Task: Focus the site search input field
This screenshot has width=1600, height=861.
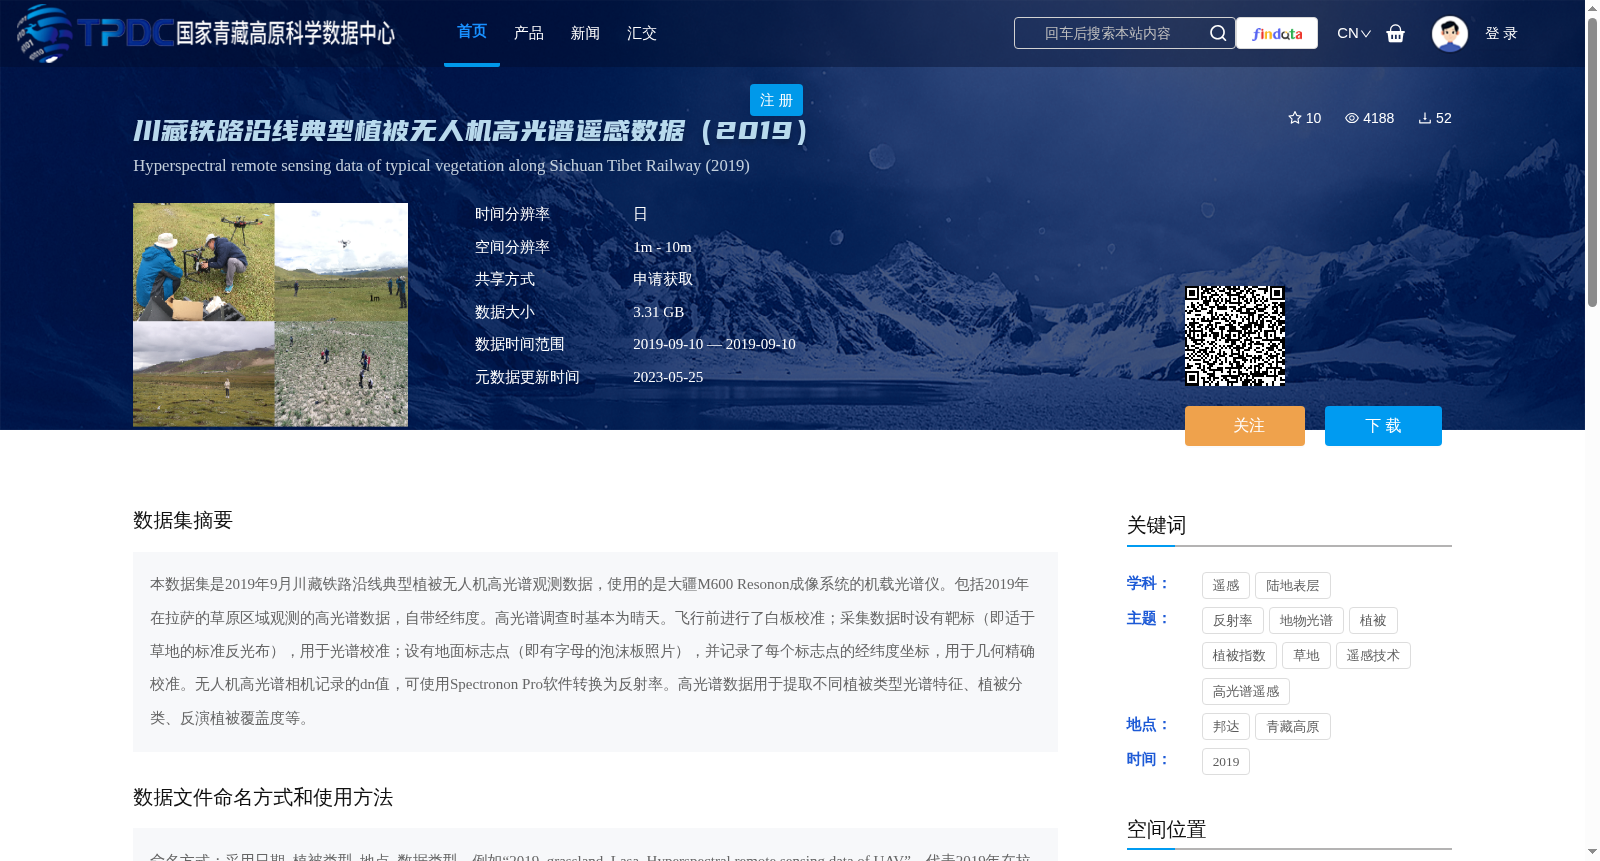Action: 1110,33
